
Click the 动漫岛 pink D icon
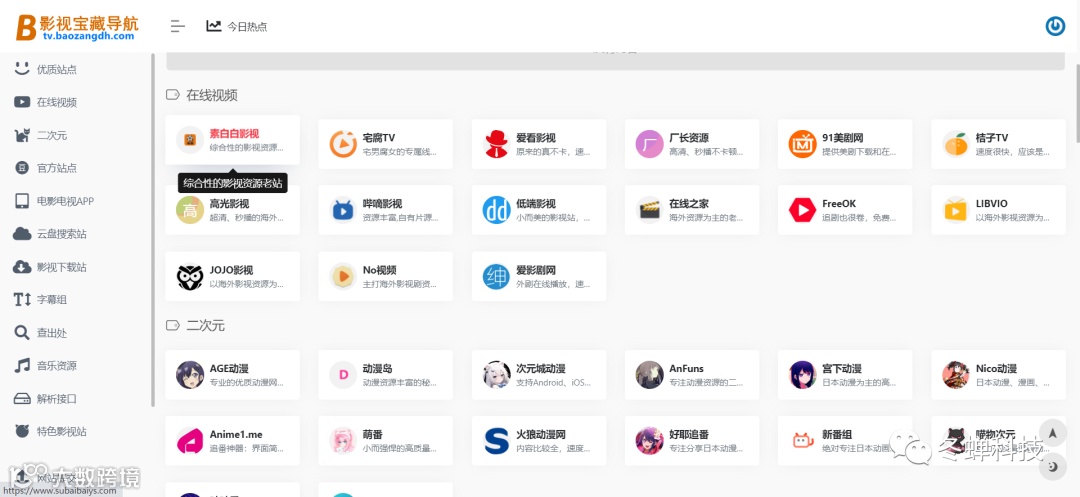[x=342, y=374]
